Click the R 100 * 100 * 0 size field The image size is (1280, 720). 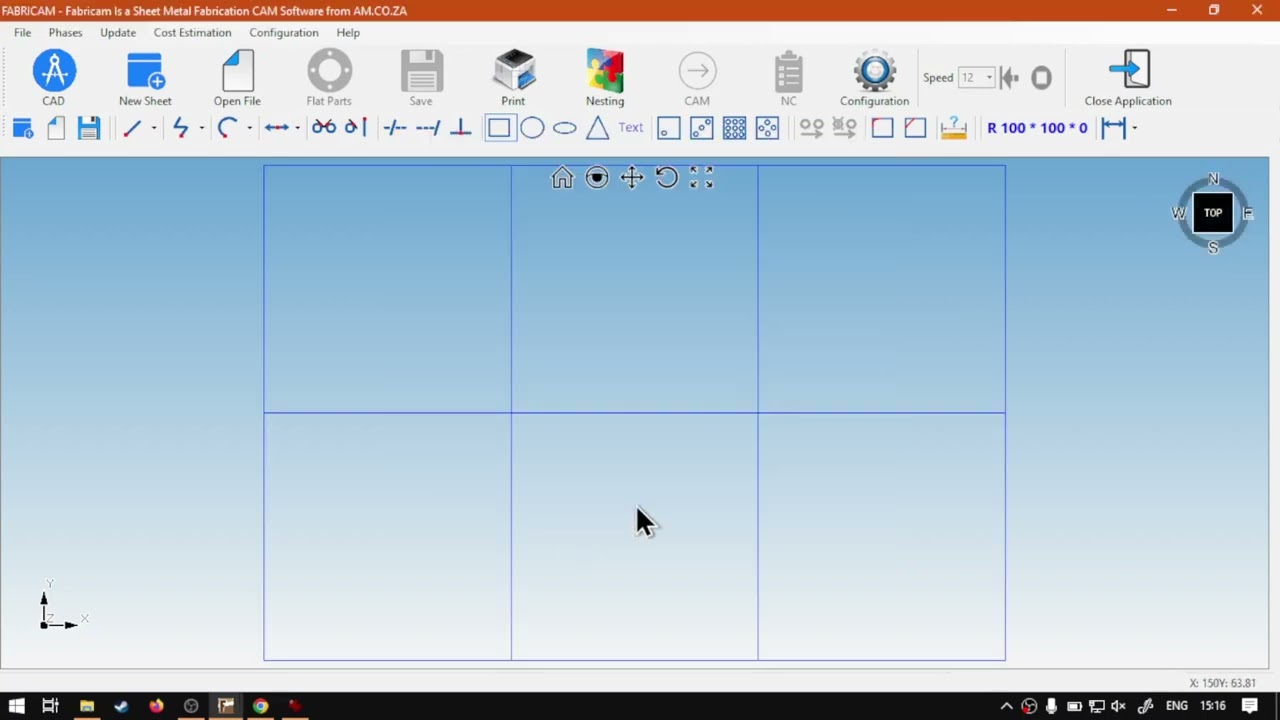(x=1037, y=128)
